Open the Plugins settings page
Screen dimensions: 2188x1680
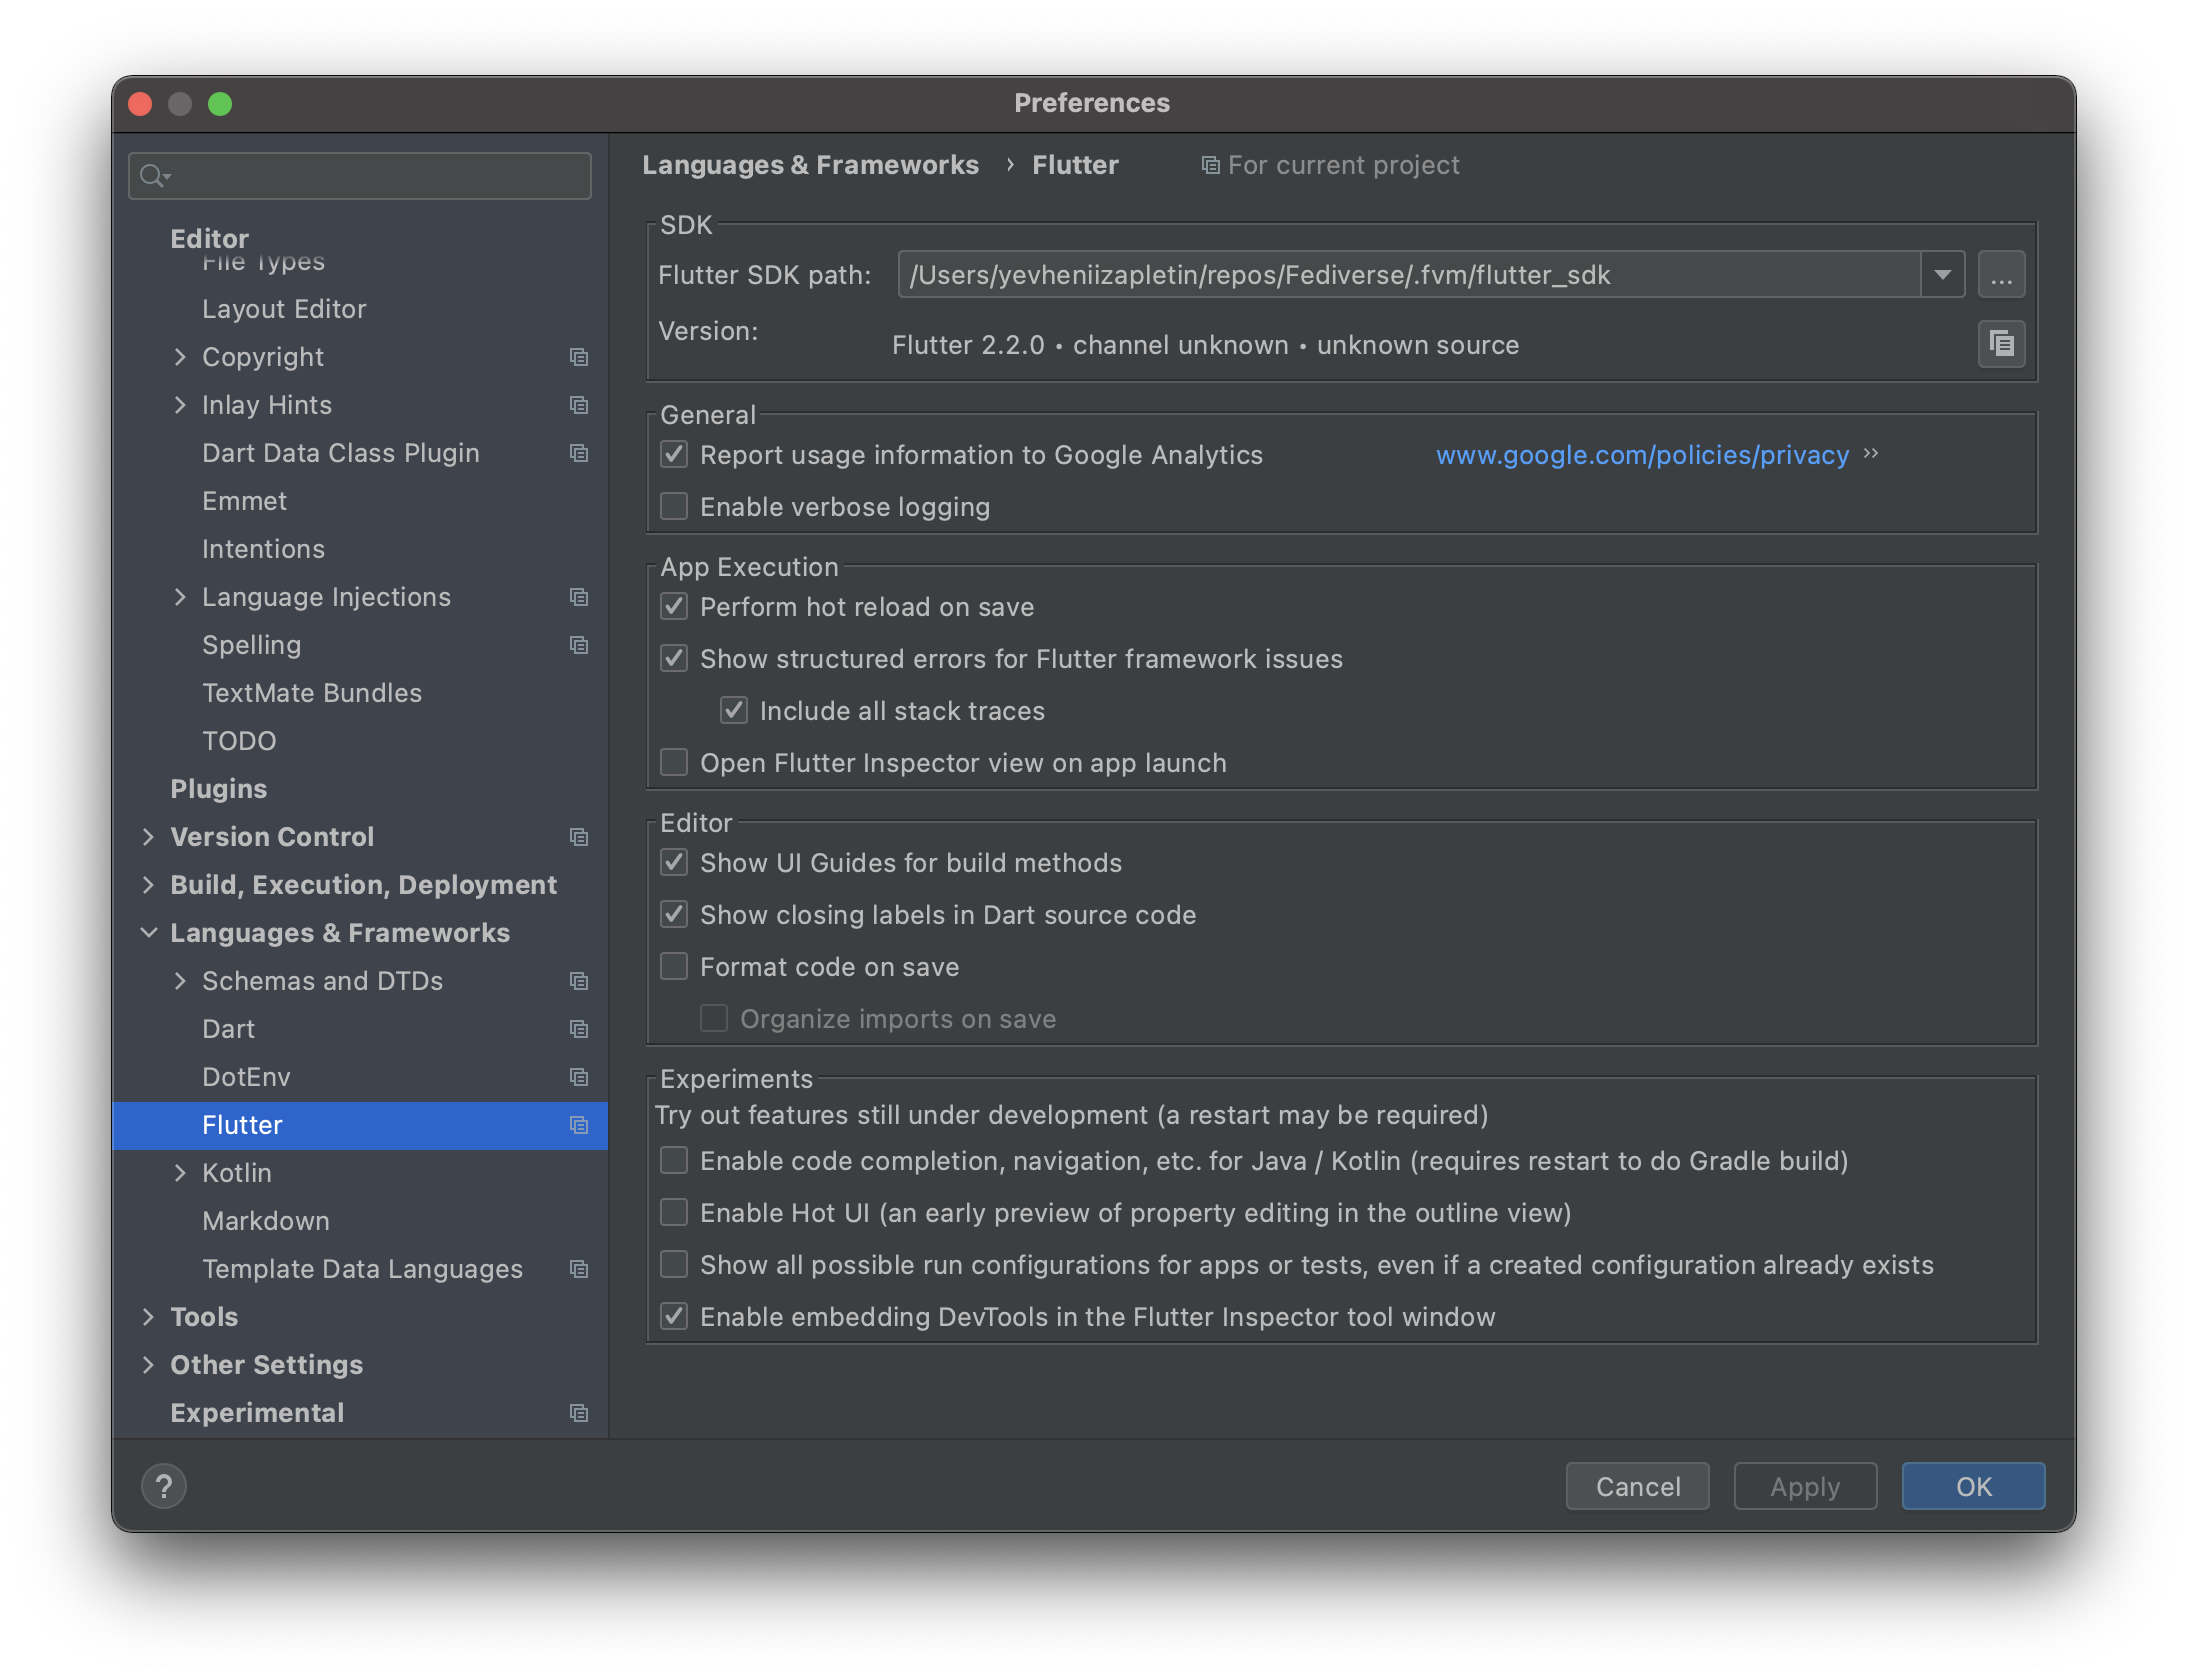click(x=218, y=789)
